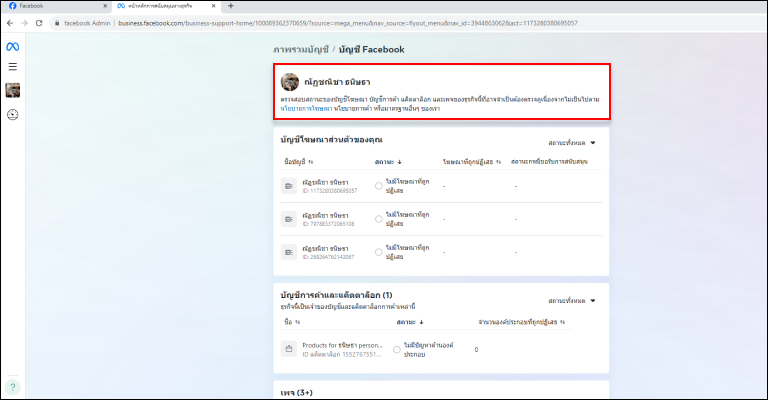Click ad account icon for ID 1173280380695057
768x400 pixels.
tap(289, 186)
